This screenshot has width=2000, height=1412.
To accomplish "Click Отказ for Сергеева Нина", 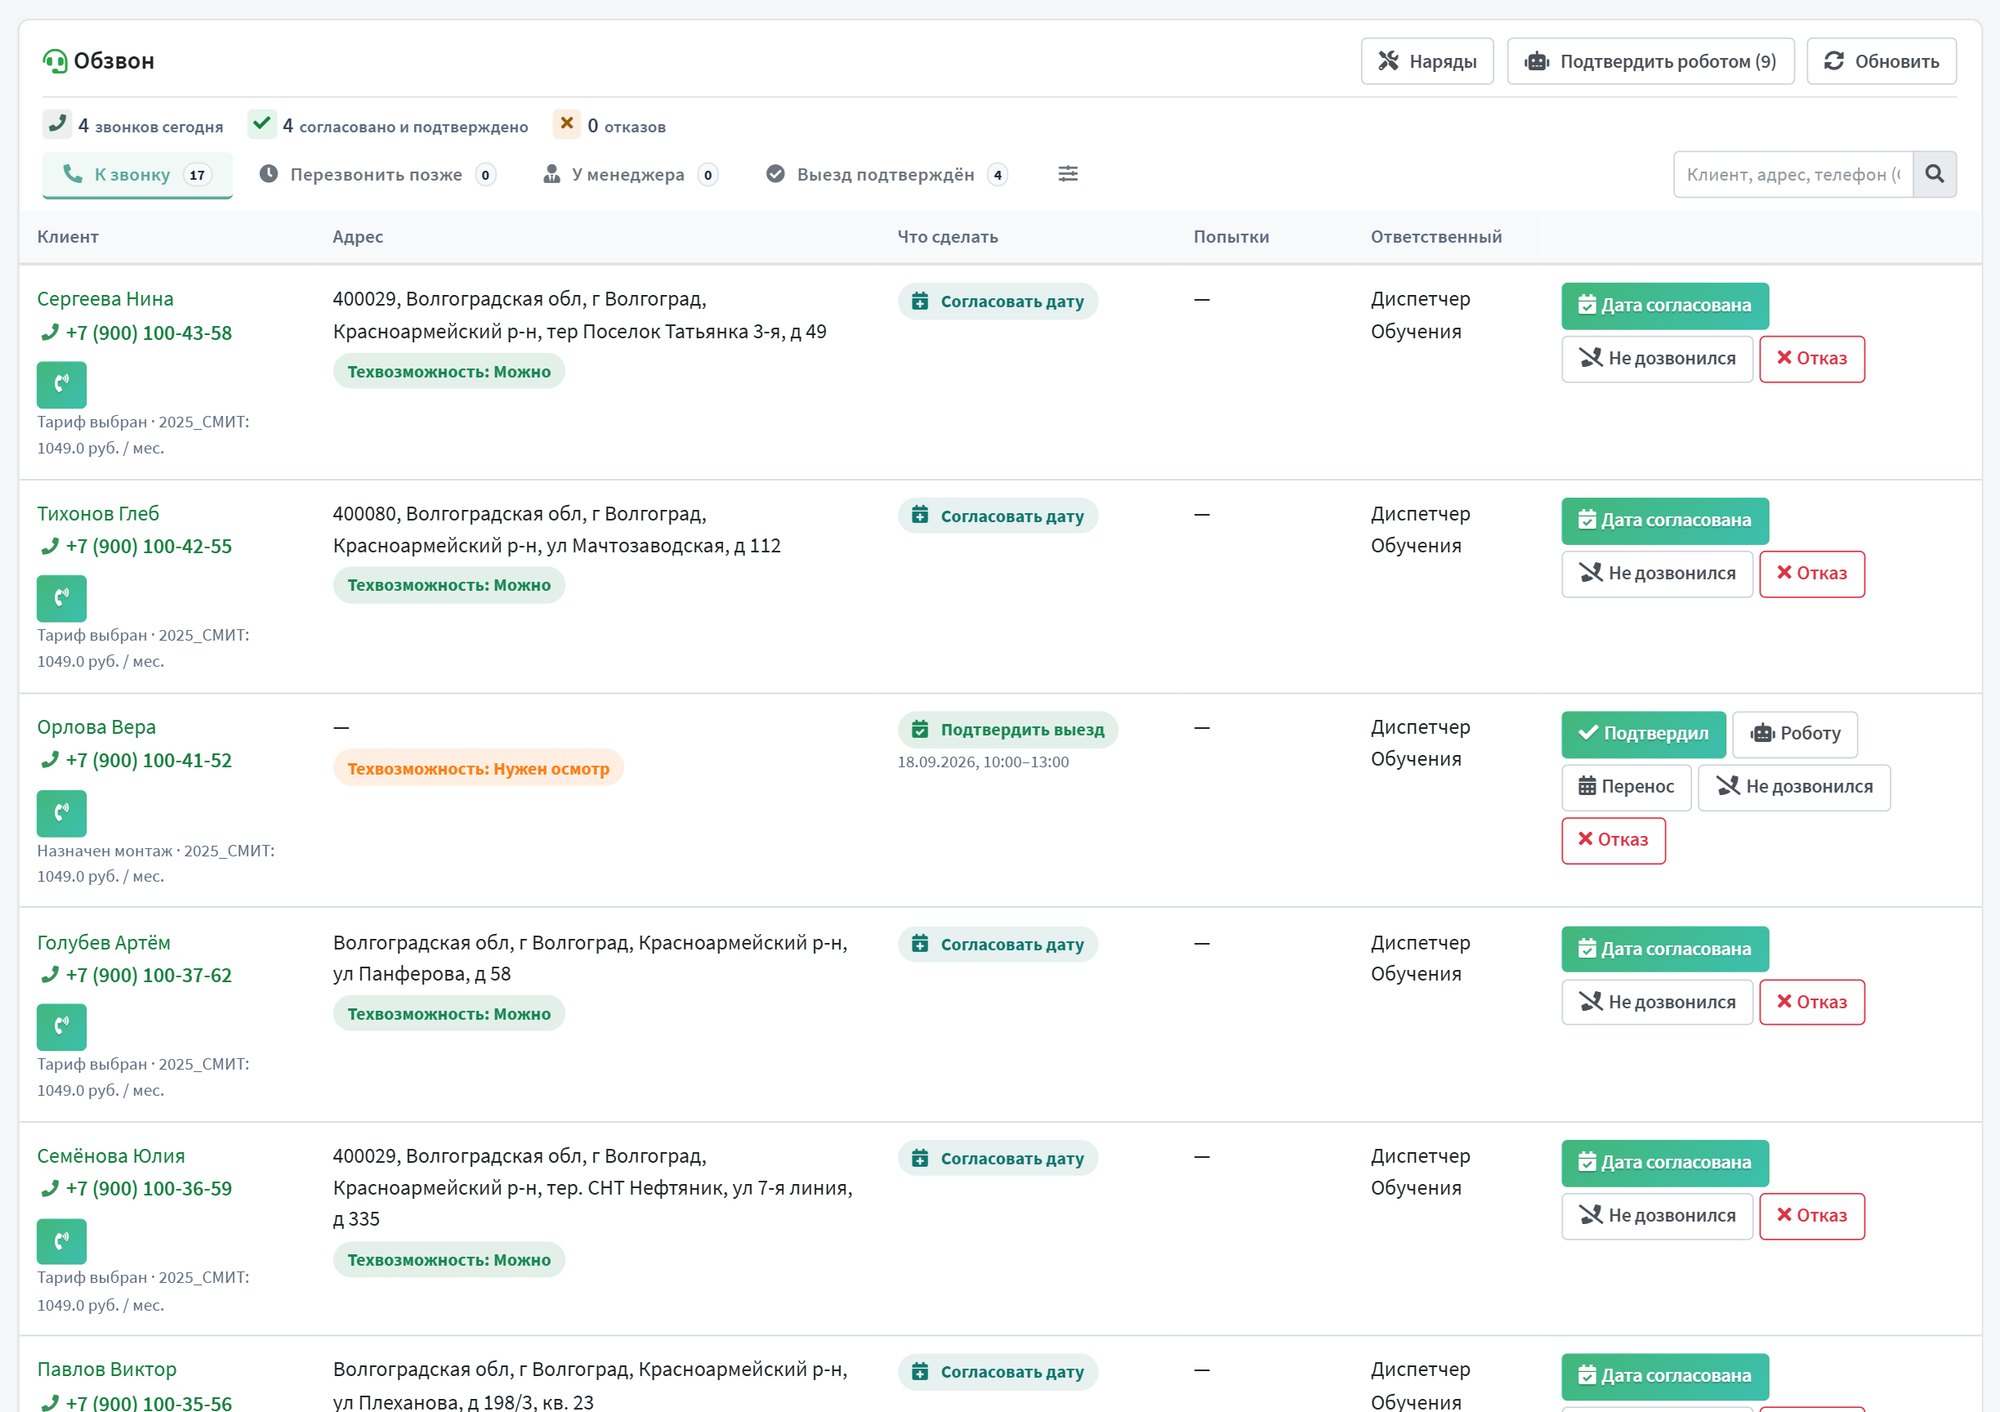I will click(x=1812, y=359).
